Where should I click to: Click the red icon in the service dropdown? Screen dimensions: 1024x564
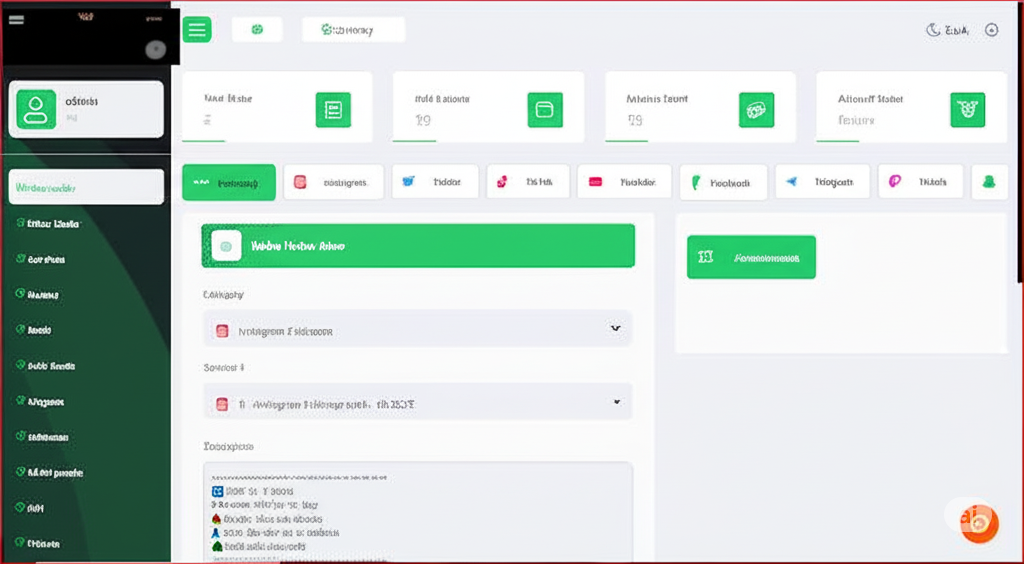[x=222, y=404]
